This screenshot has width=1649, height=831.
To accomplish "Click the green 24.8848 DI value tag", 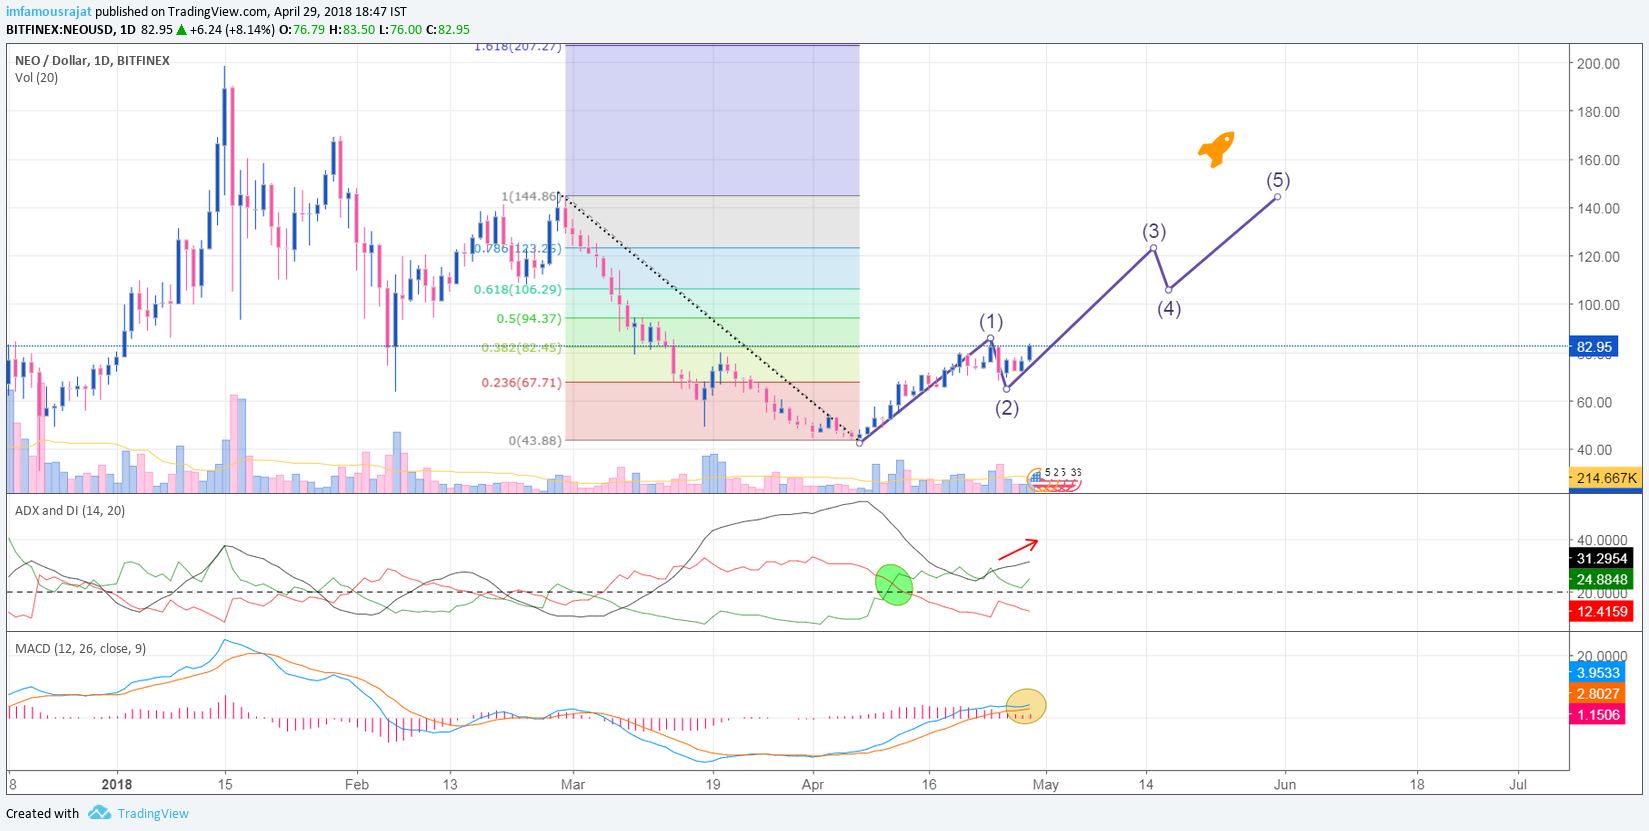I will pyautogui.click(x=1602, y=579).
